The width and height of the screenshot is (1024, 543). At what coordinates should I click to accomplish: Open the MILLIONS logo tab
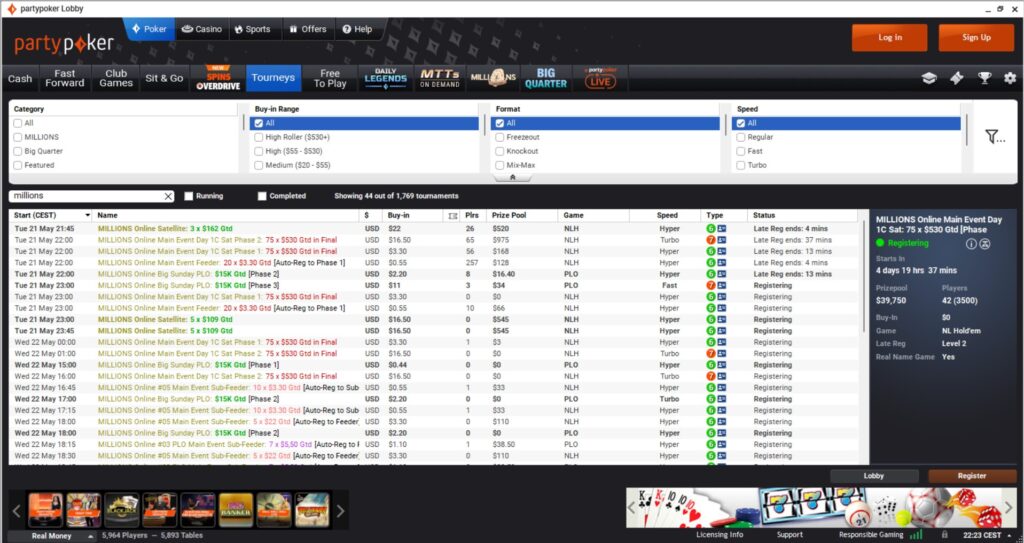pos(493,78)
